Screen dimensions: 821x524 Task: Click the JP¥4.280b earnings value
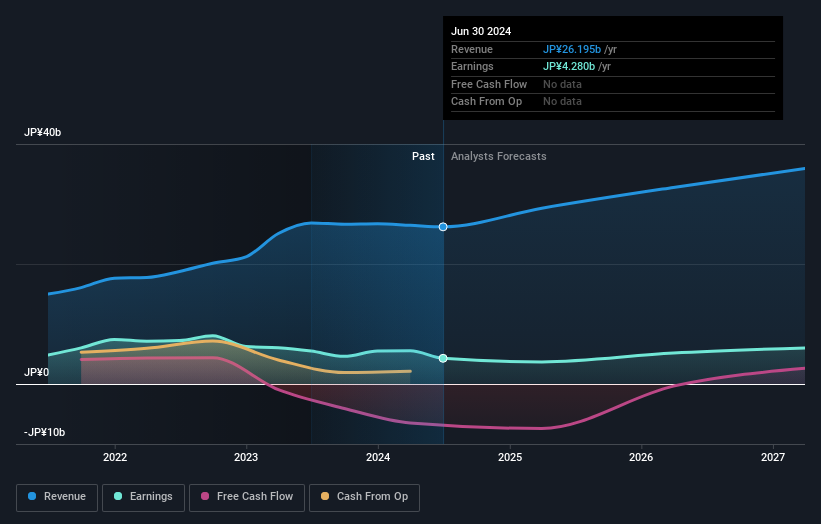click(569, 66)
